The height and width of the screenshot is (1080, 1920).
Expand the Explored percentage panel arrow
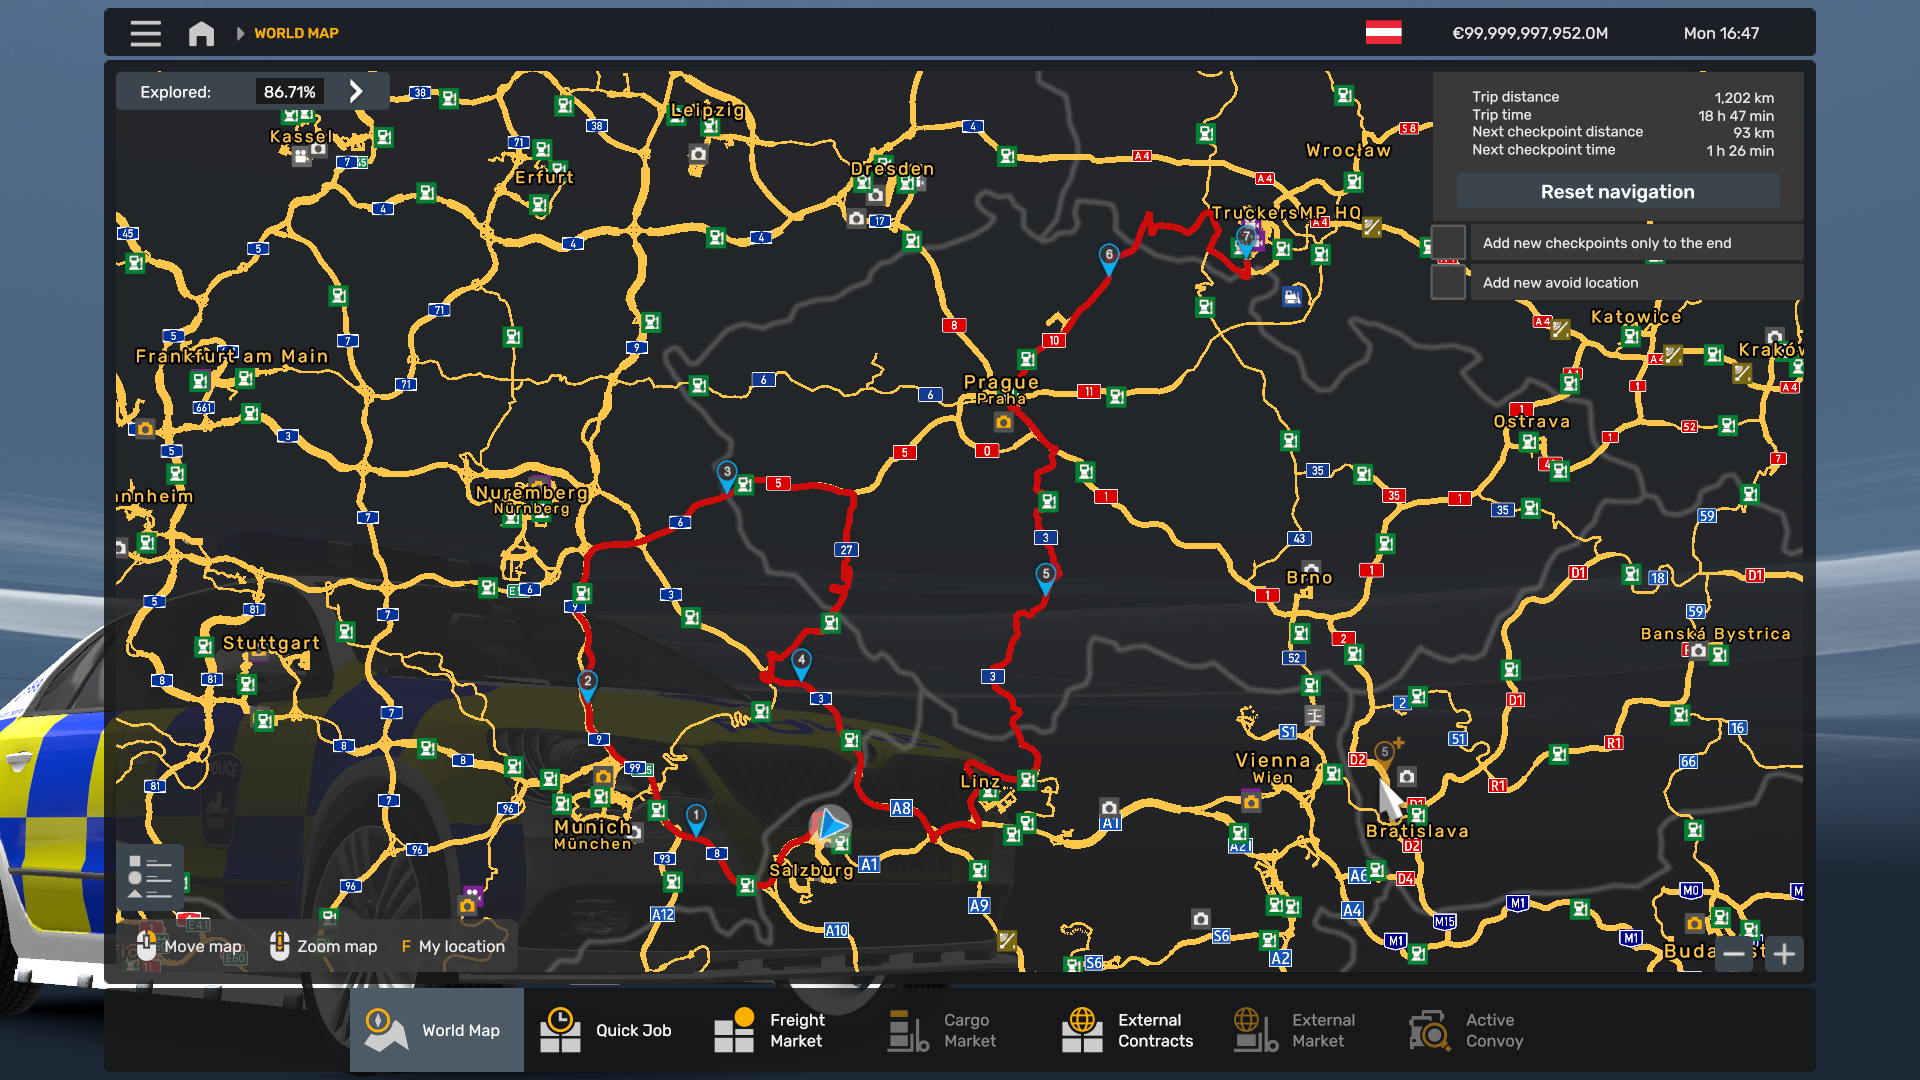[x=356, y=92]
